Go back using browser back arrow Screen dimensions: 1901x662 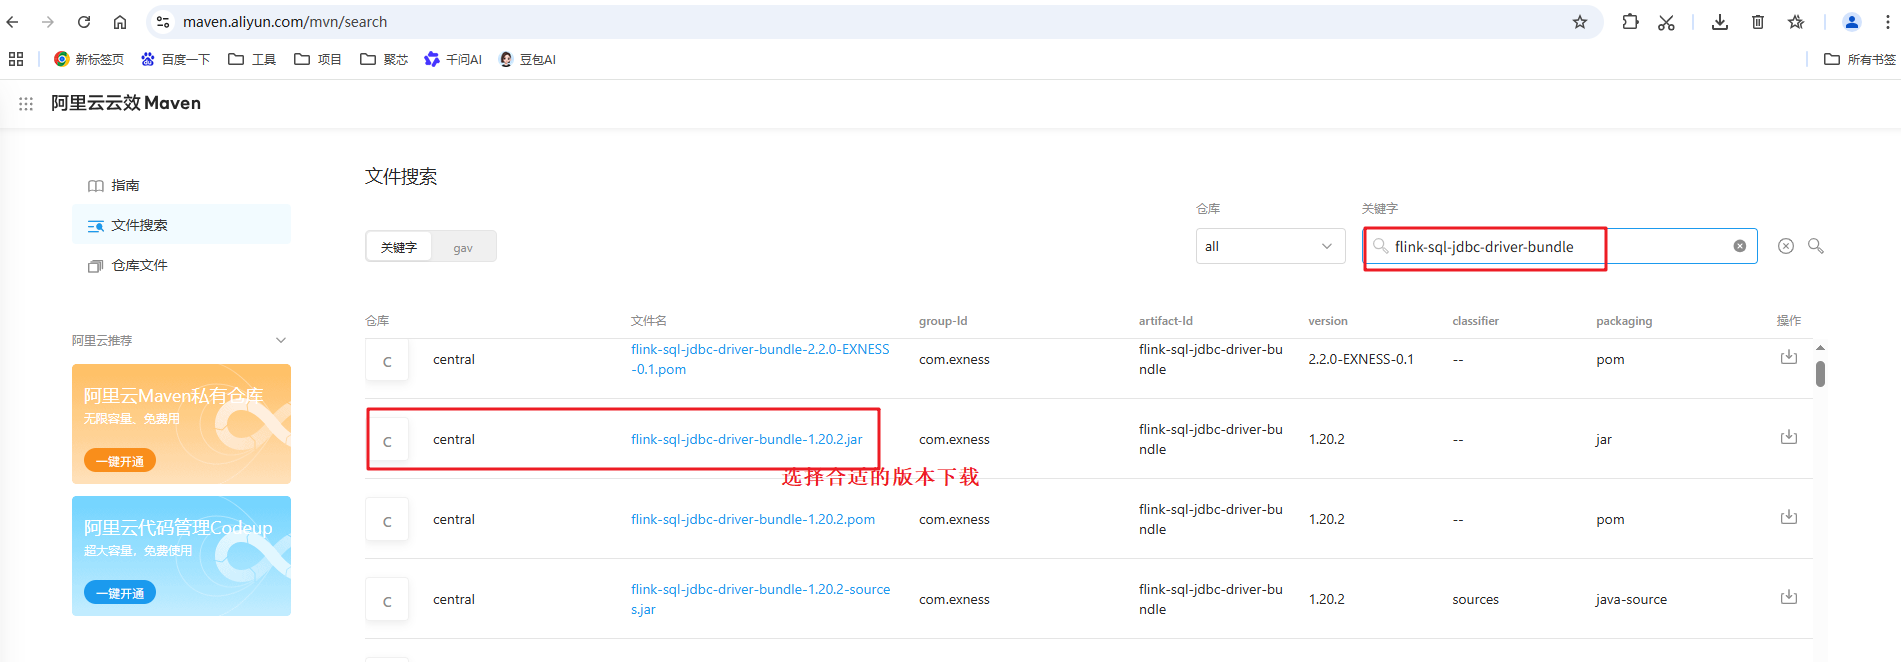click(13, 22)
